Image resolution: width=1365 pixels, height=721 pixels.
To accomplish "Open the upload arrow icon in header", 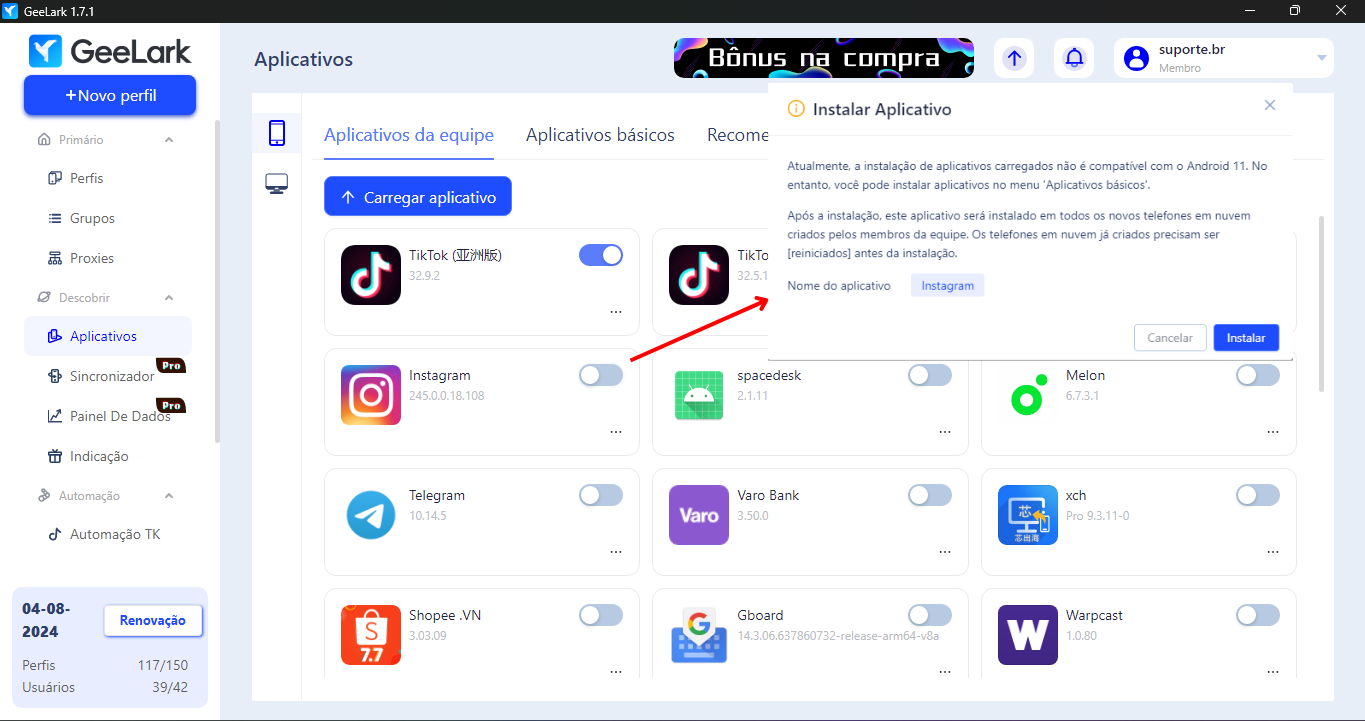I will 1014,58.
